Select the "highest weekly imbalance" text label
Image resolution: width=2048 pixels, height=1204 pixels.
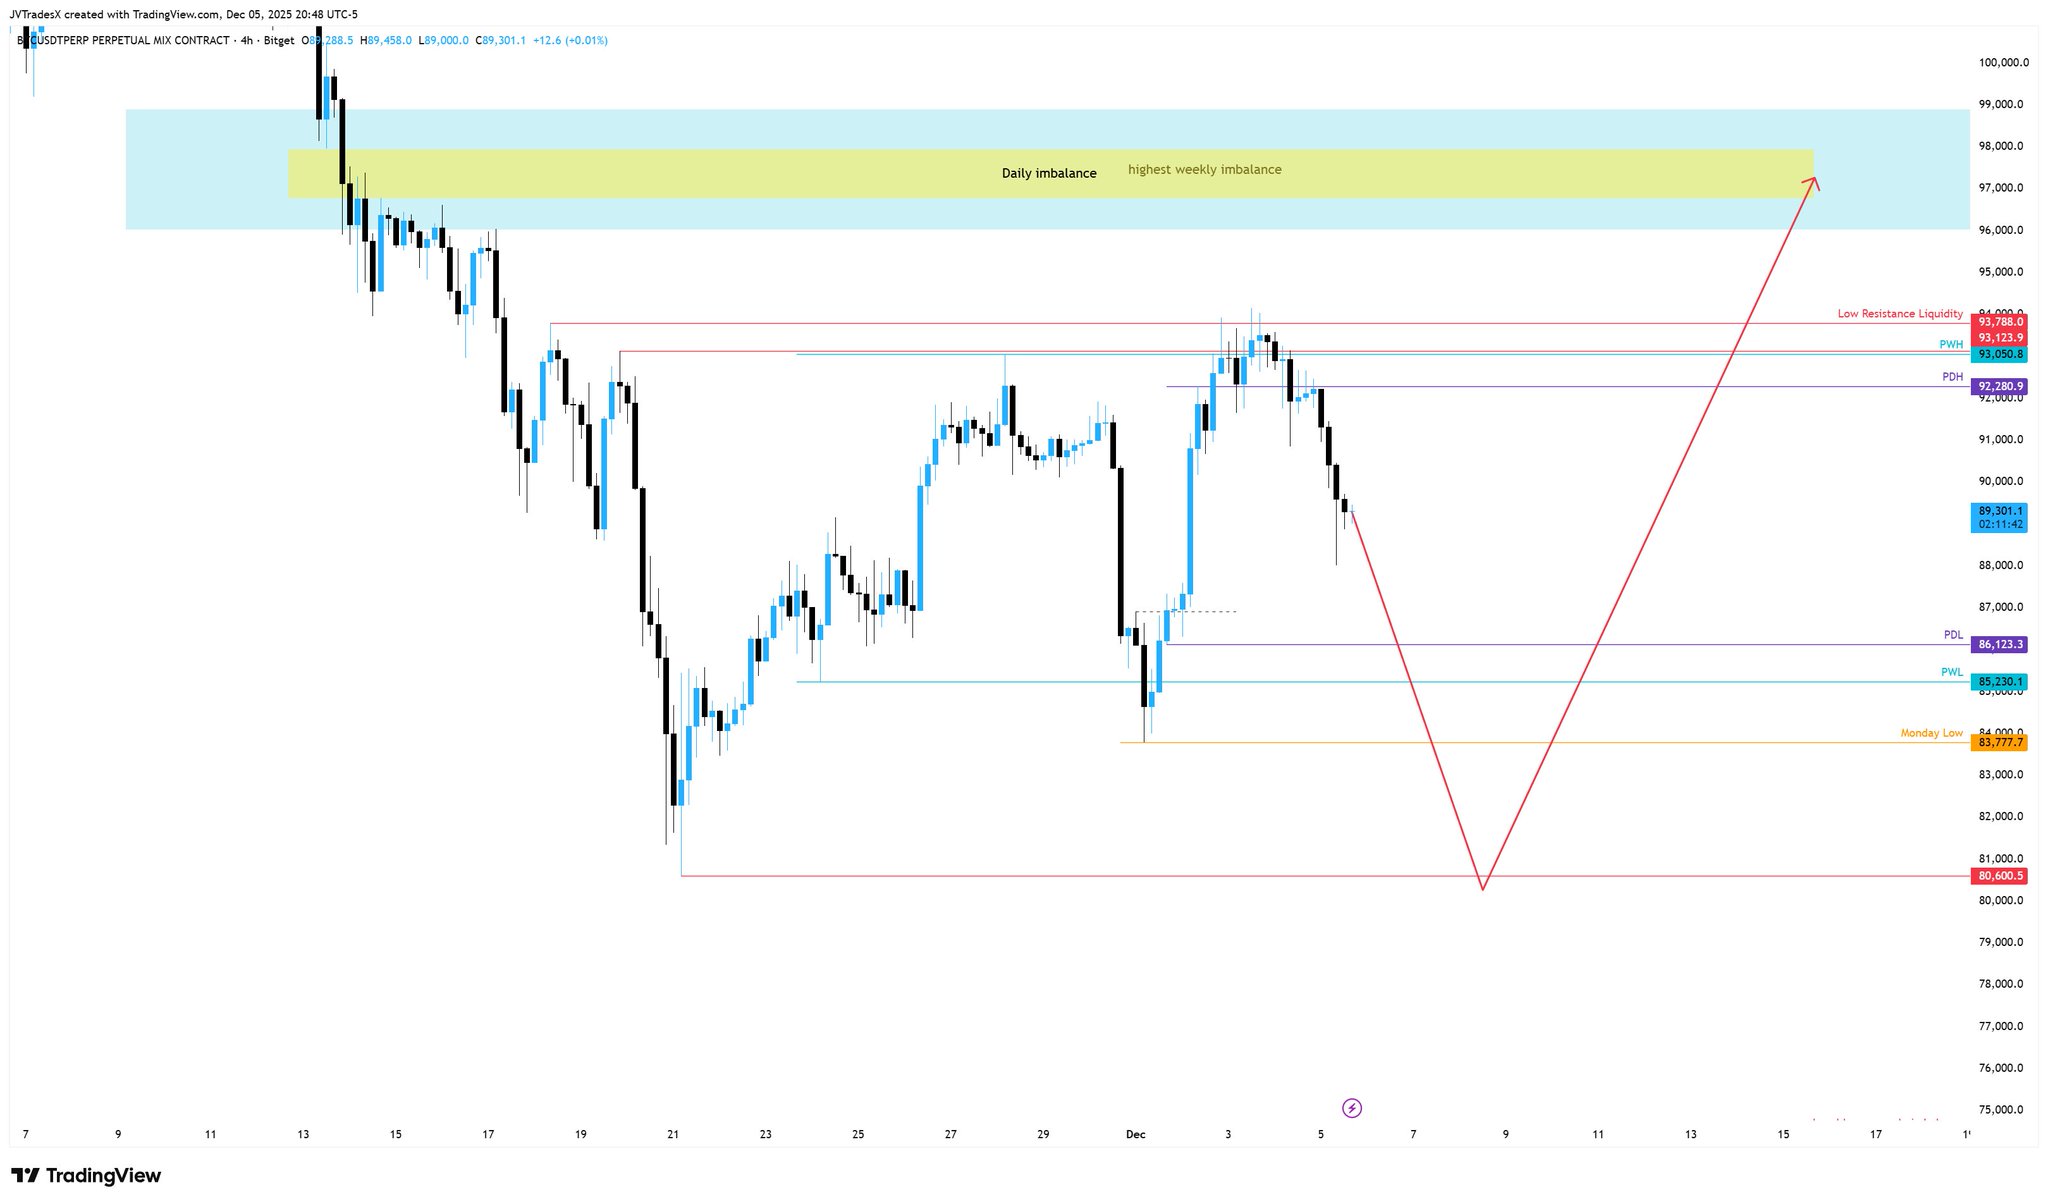pyautogui.click(x=1204, y=170)
